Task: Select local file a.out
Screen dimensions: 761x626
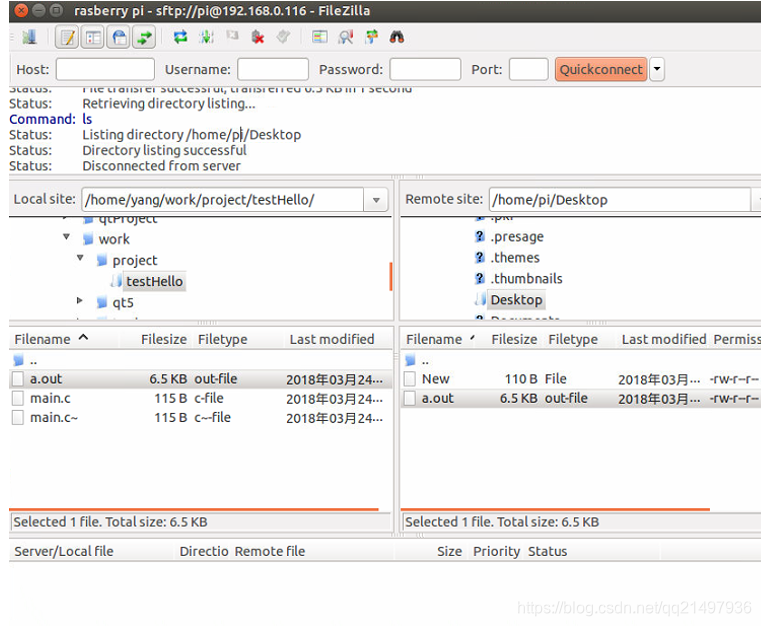Action: [200, 379]
